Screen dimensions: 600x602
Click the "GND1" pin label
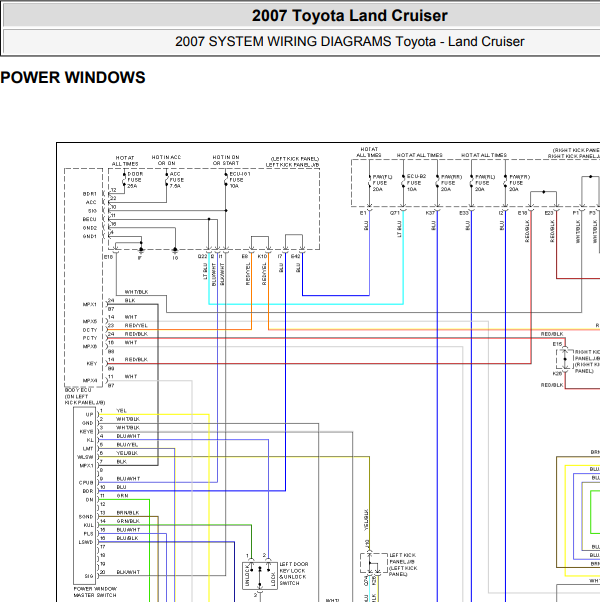(89, 236)
